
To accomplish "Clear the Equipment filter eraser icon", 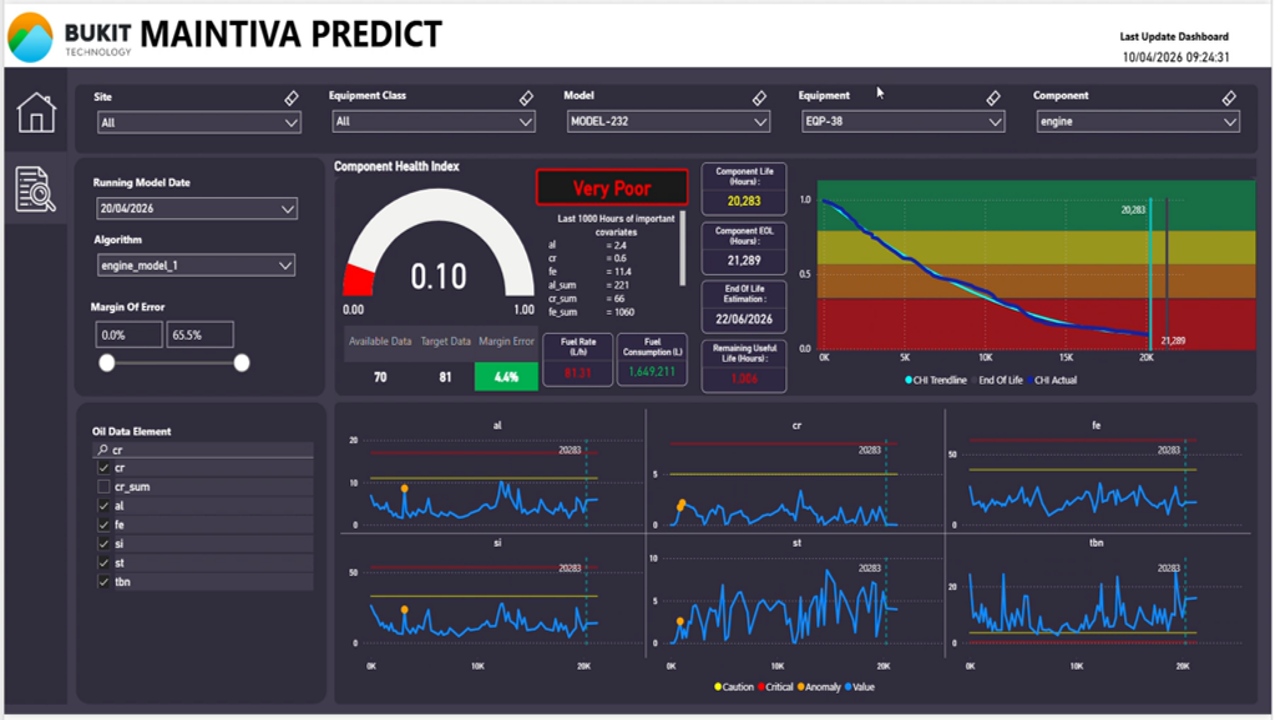I will coord(994,98).
